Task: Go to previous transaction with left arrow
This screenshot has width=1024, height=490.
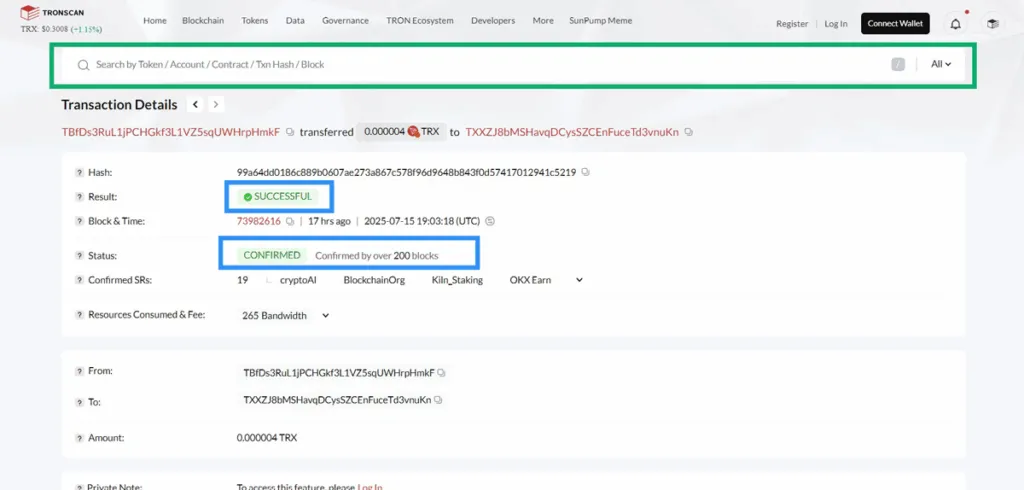Action: (x=195, y=105)
